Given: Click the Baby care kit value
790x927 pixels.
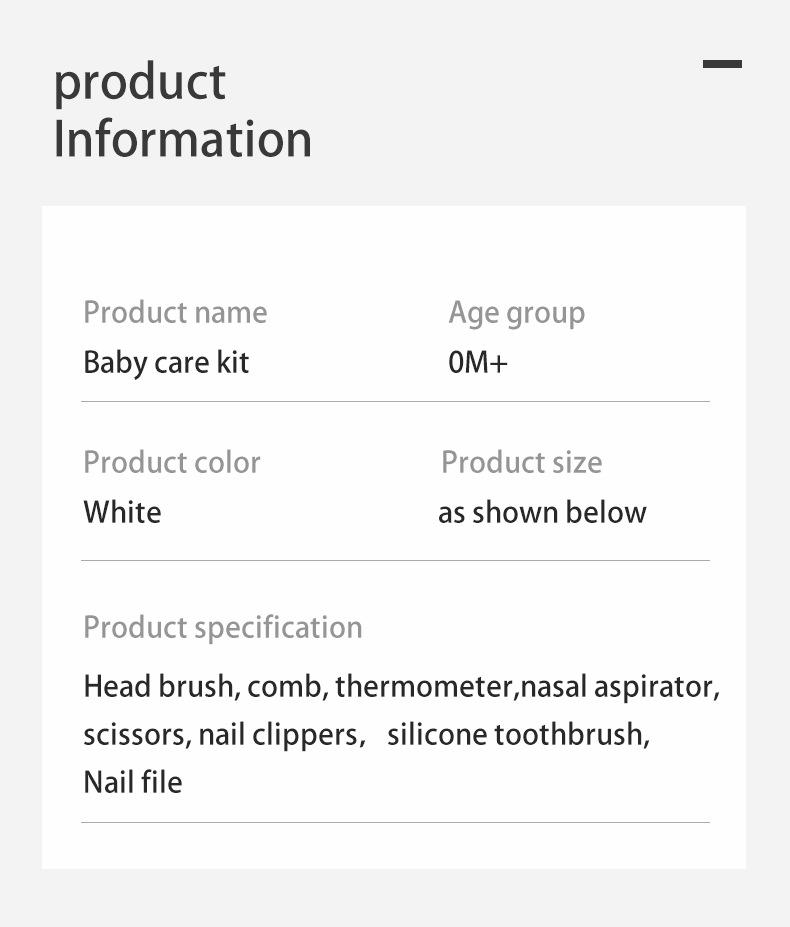Looking at the screenshot, I should coord(166,362).
